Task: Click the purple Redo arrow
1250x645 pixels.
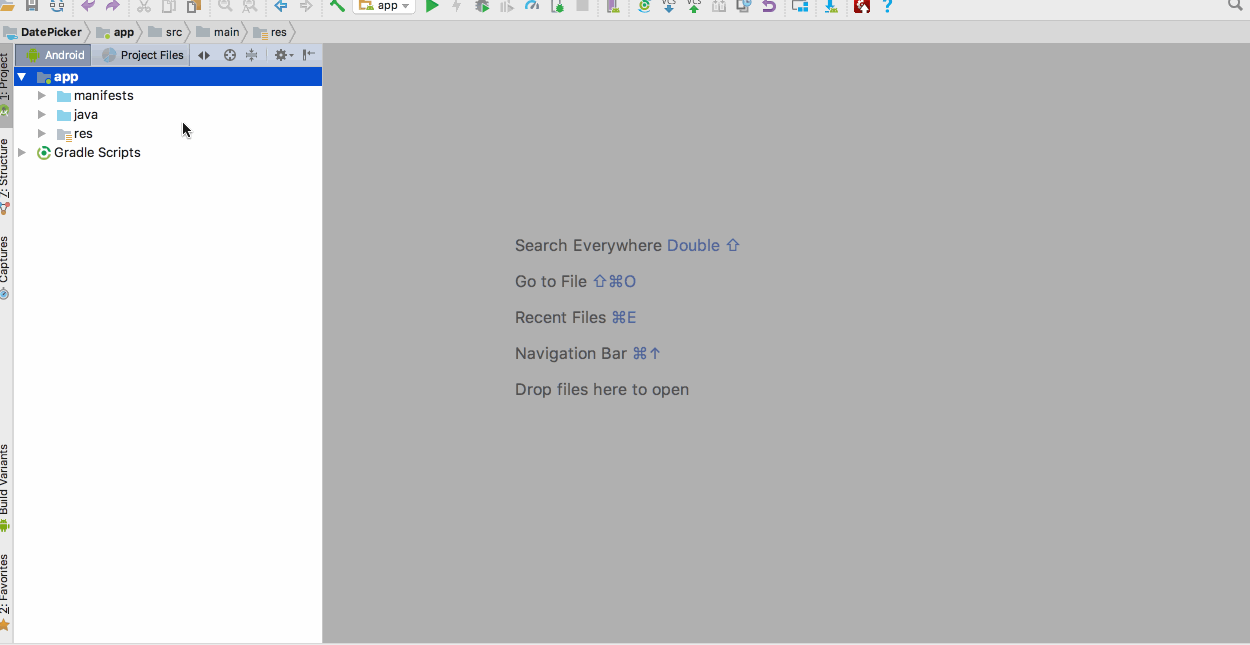Action: point(112,6)
